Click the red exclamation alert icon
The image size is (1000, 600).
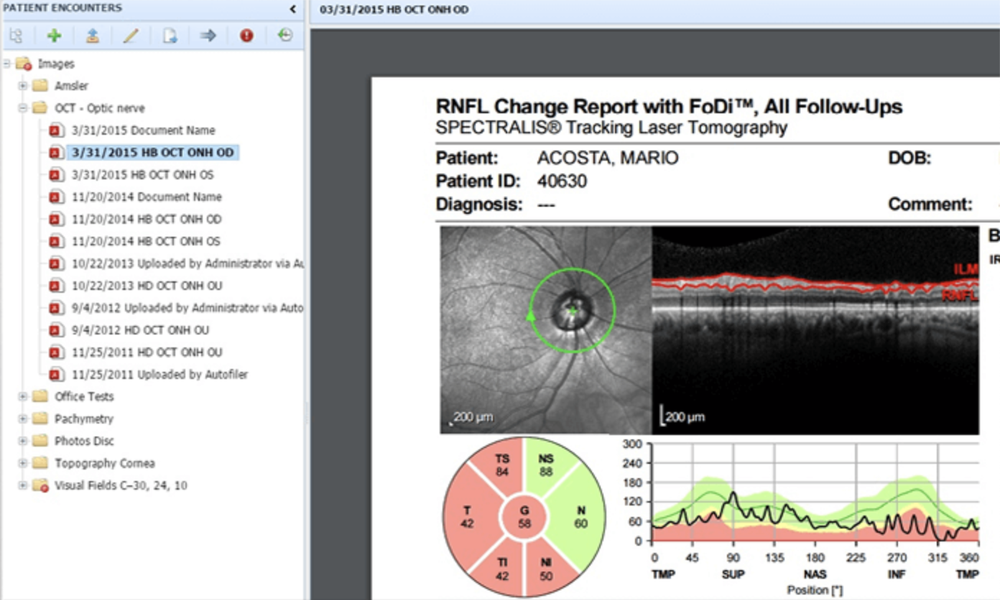(x=246, y=36)
